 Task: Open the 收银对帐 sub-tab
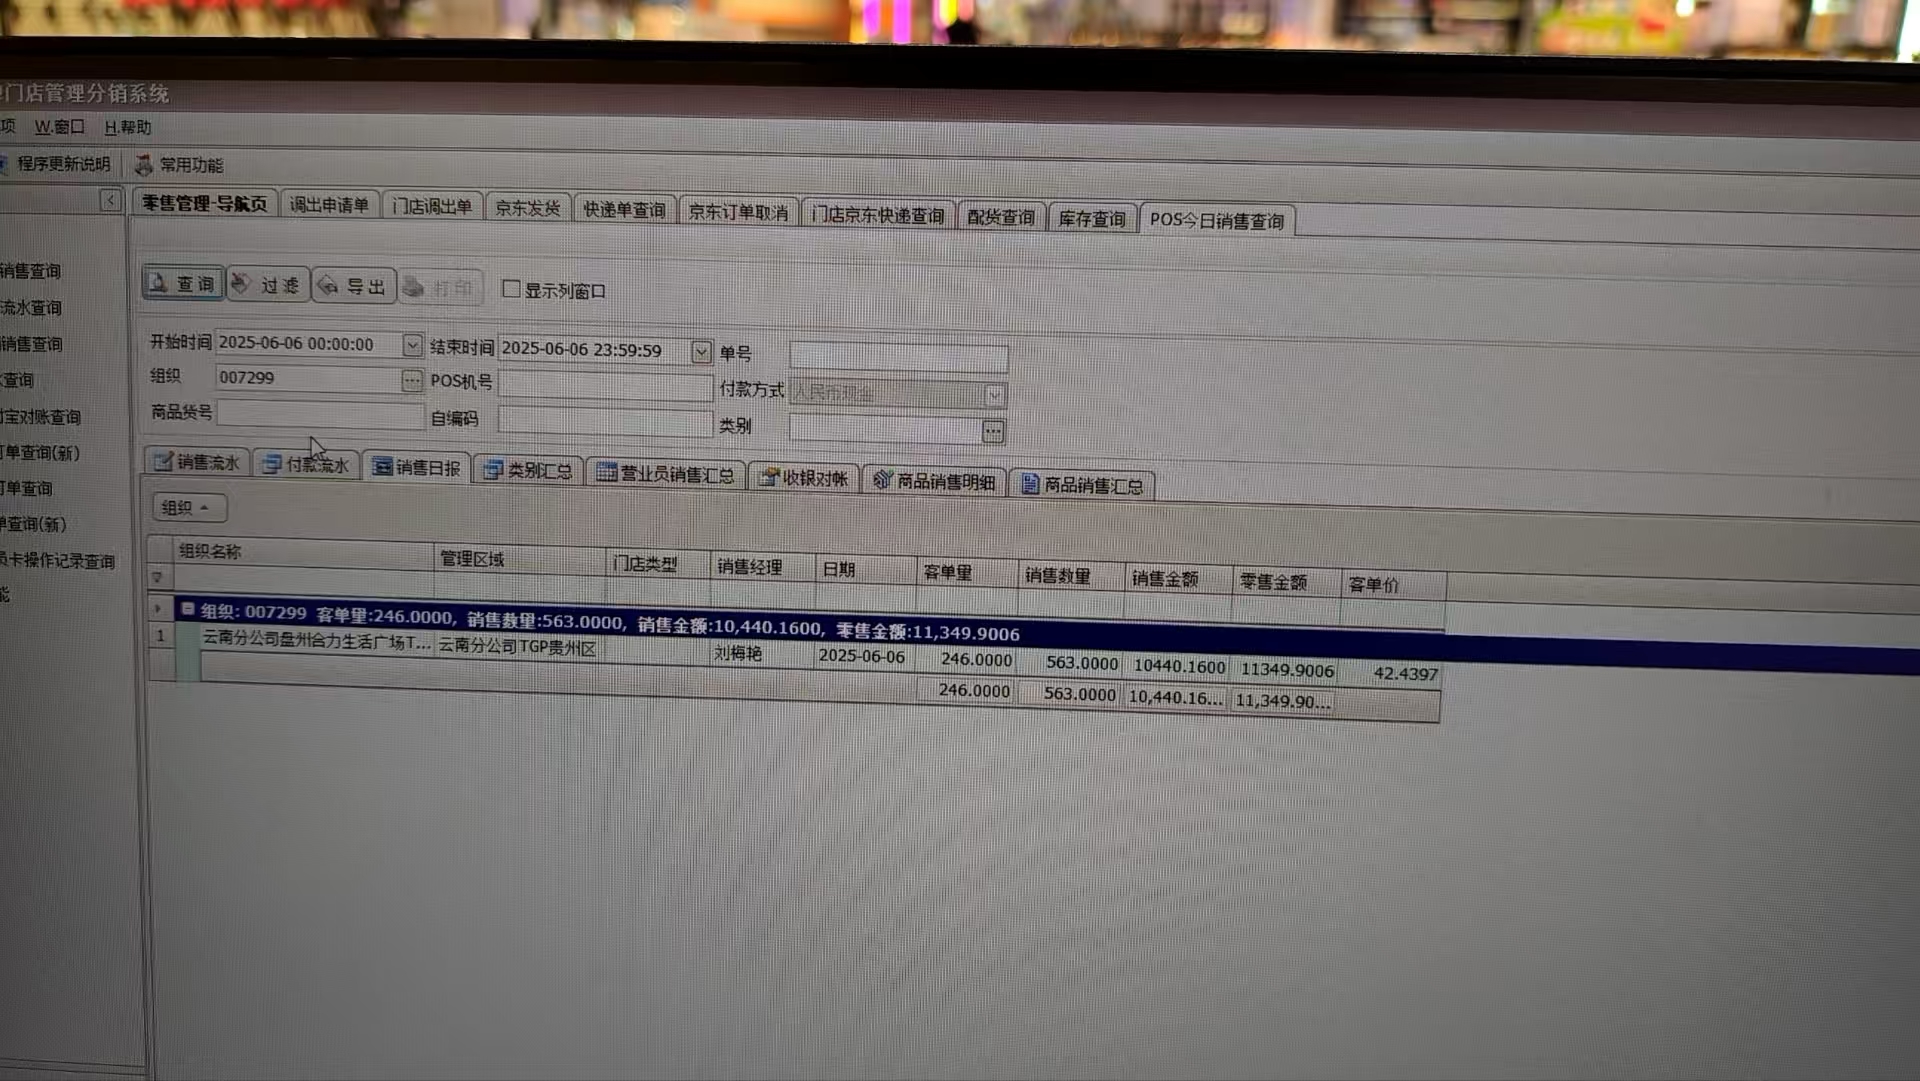803,478
